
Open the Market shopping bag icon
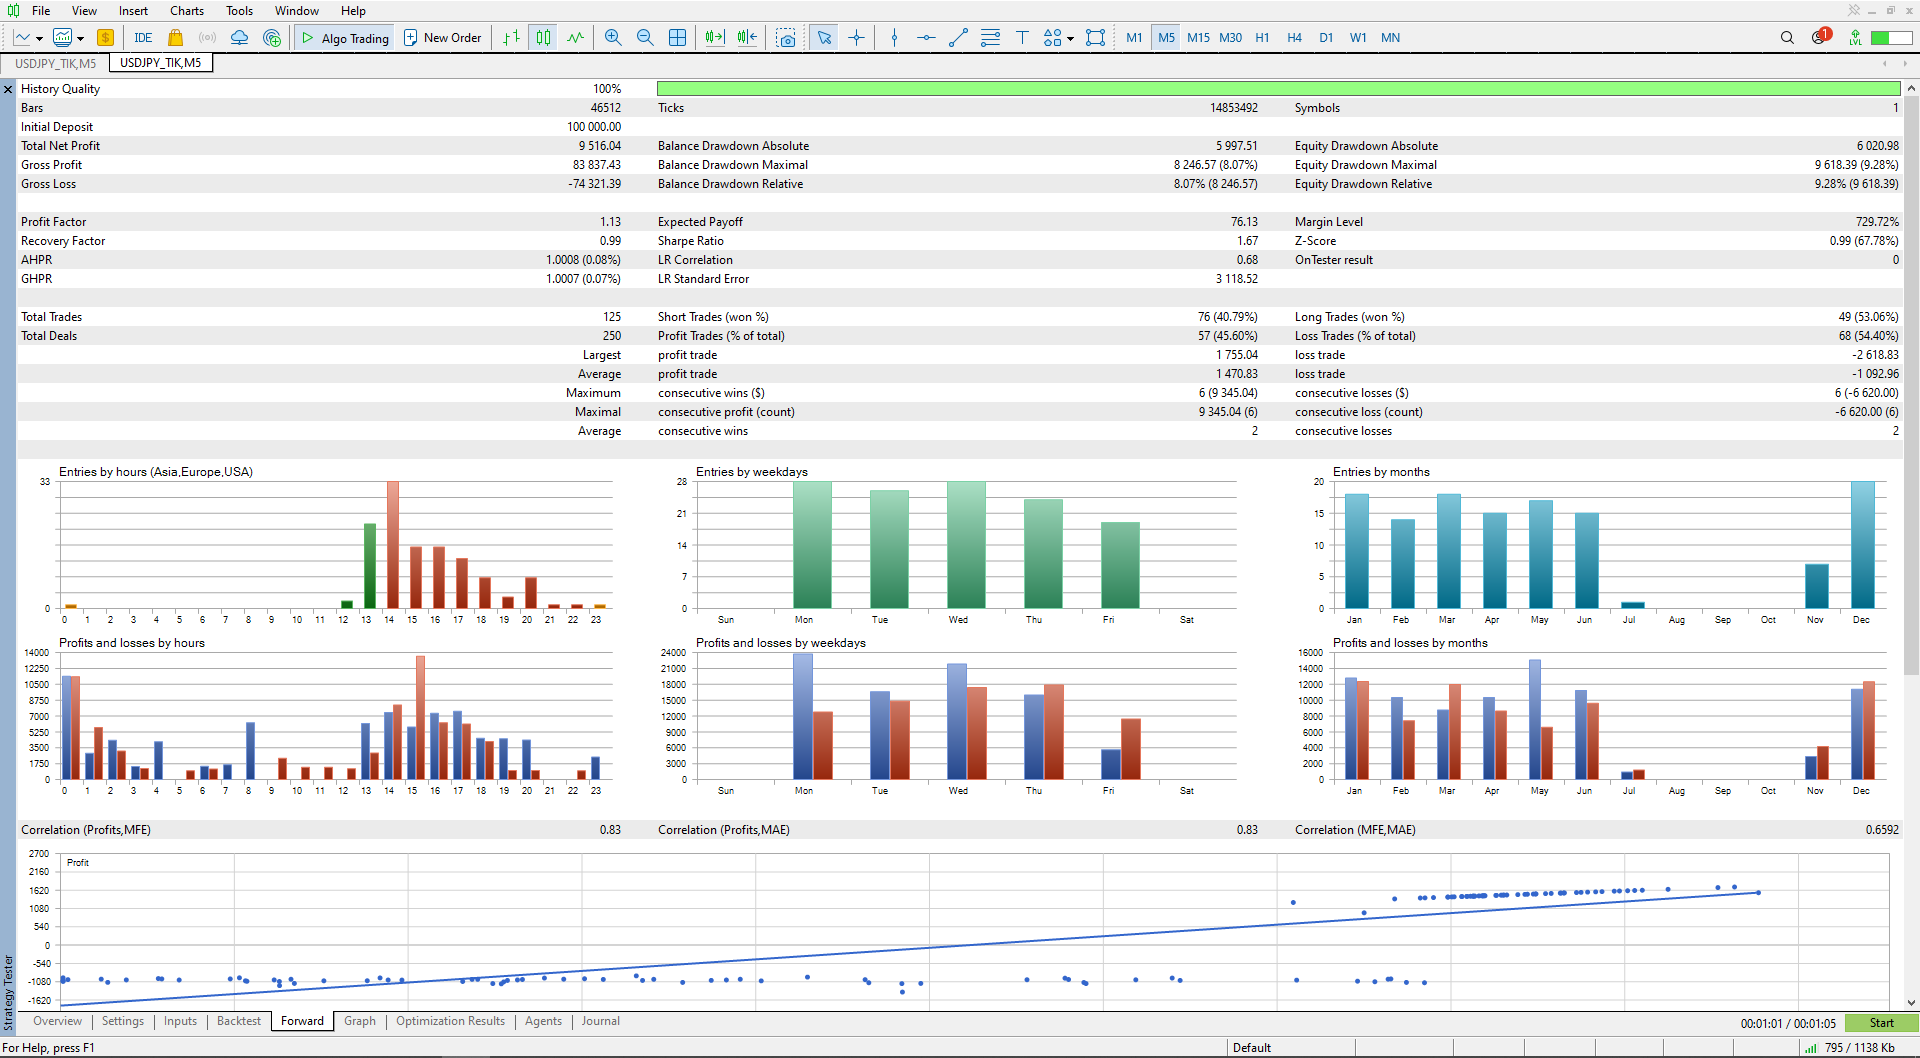tap(175, 38)
